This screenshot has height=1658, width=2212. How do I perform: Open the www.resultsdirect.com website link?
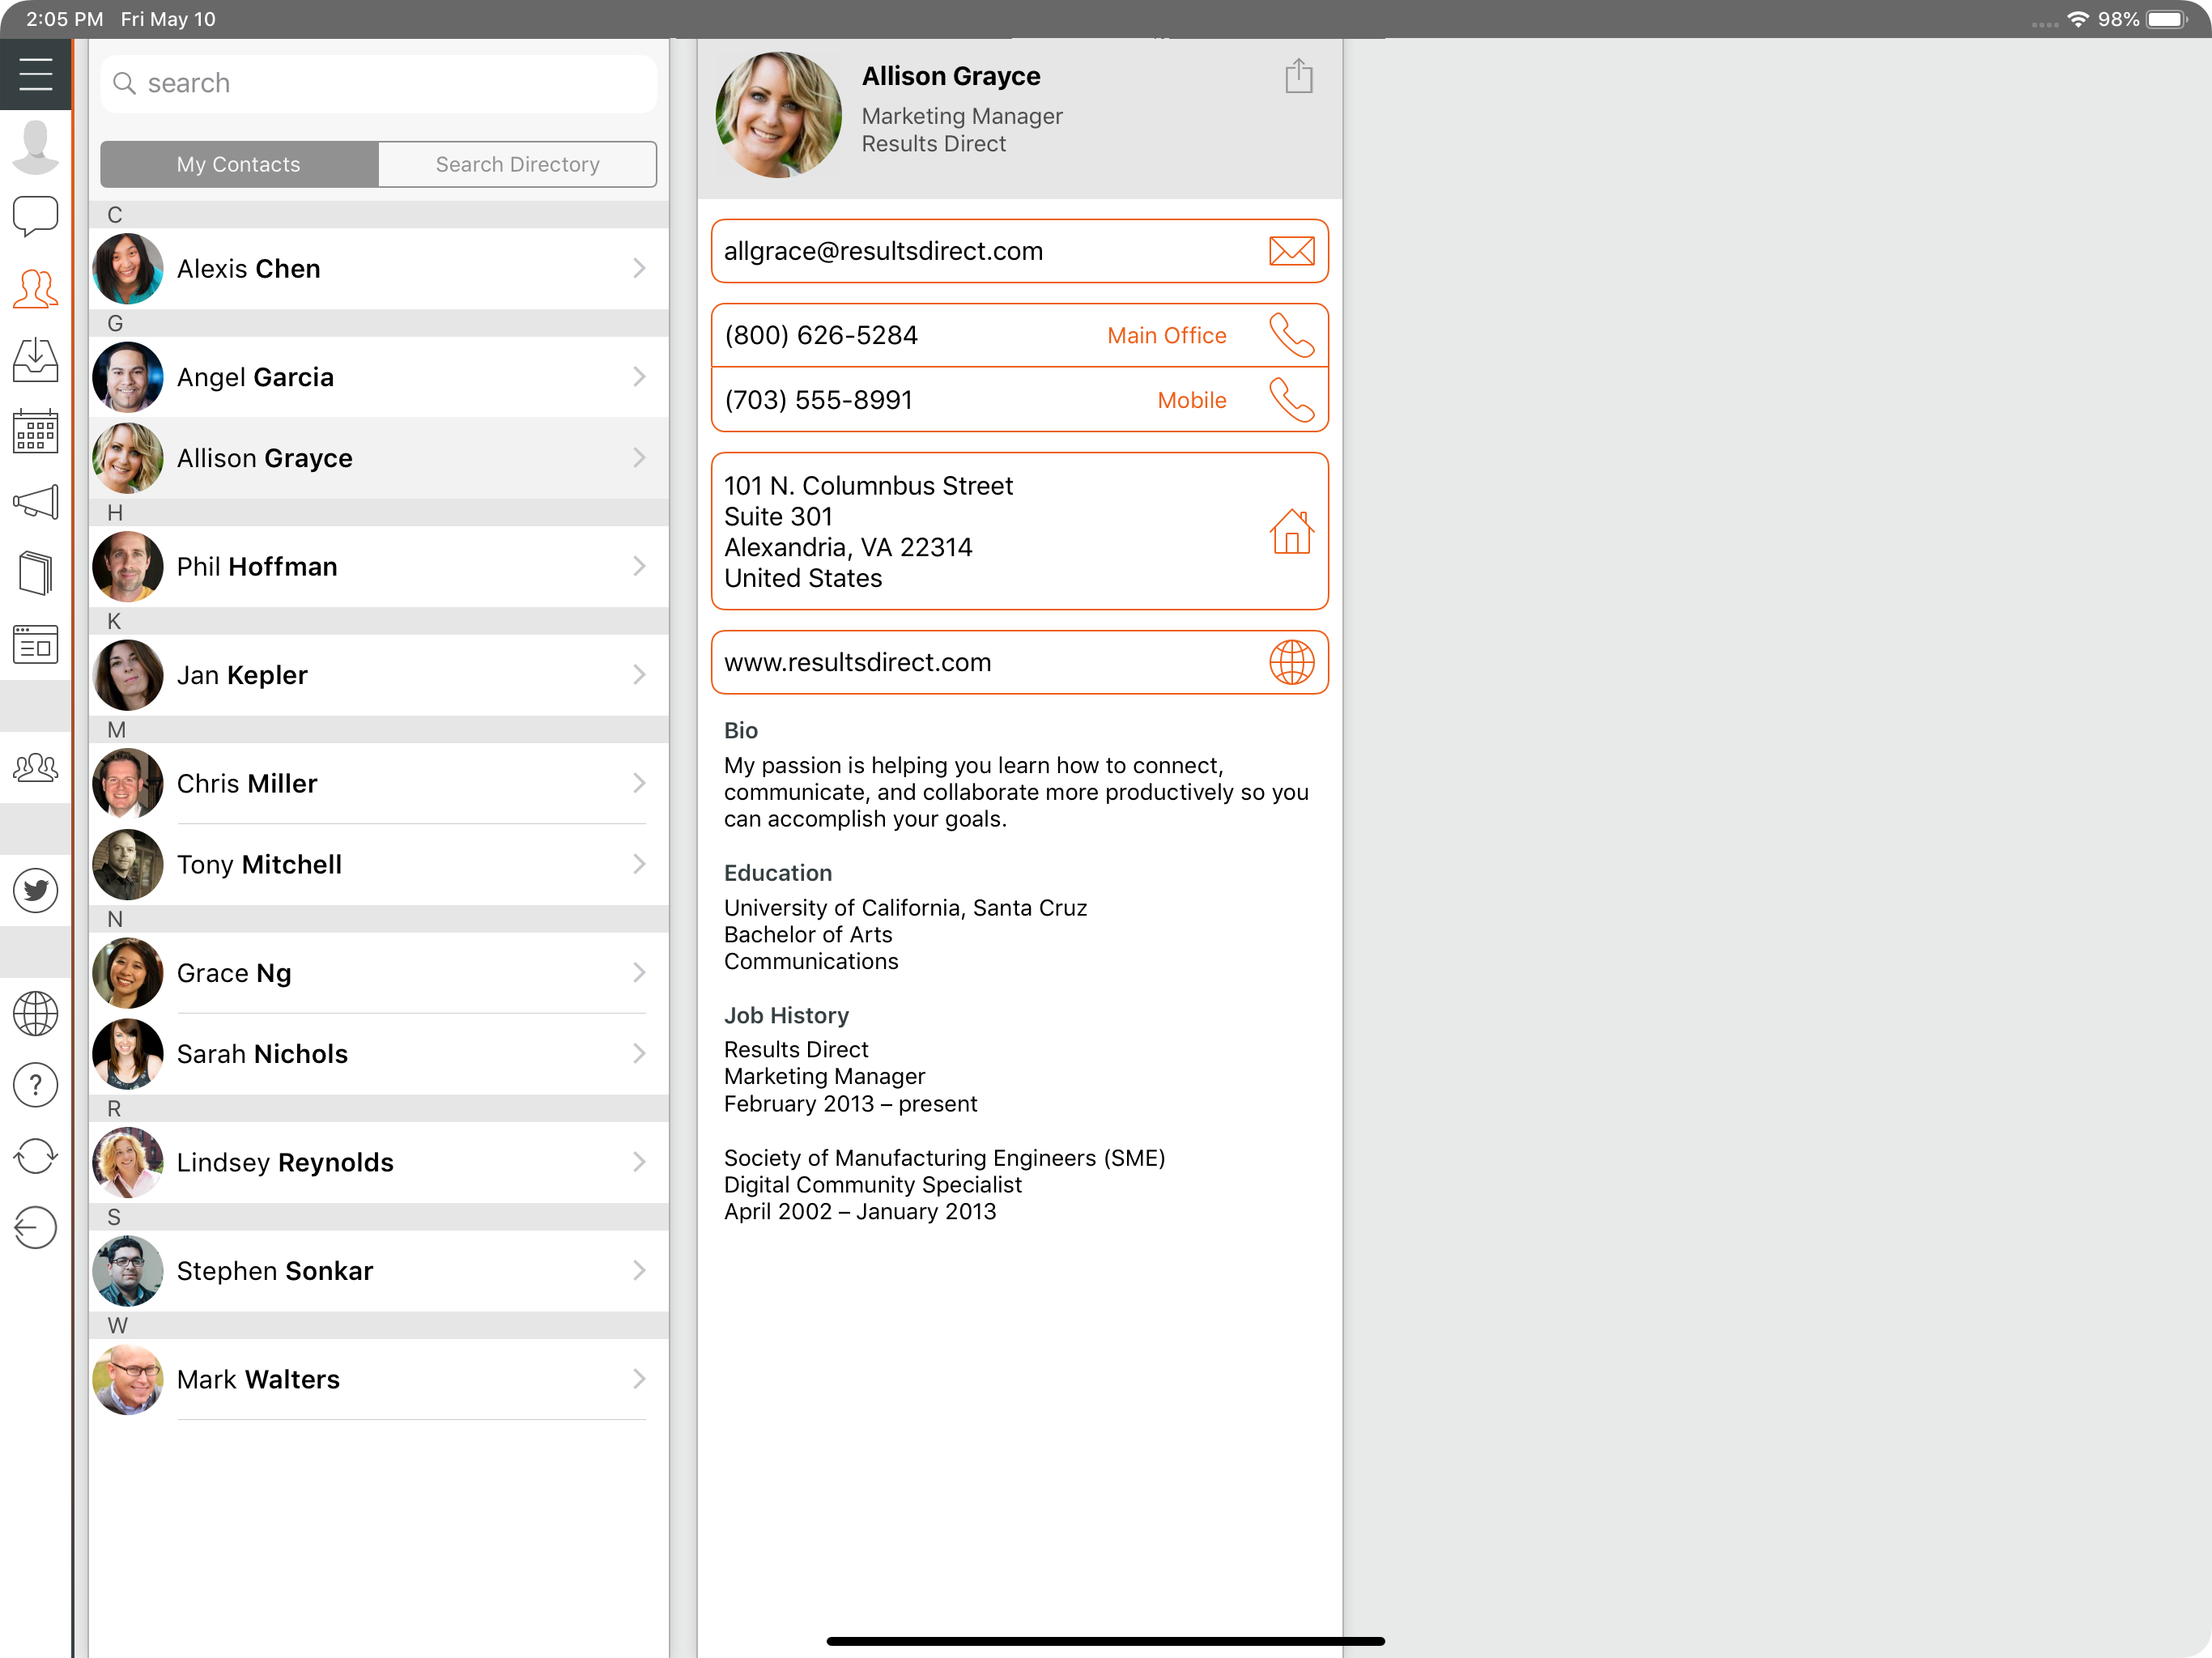tap(857, 662)
